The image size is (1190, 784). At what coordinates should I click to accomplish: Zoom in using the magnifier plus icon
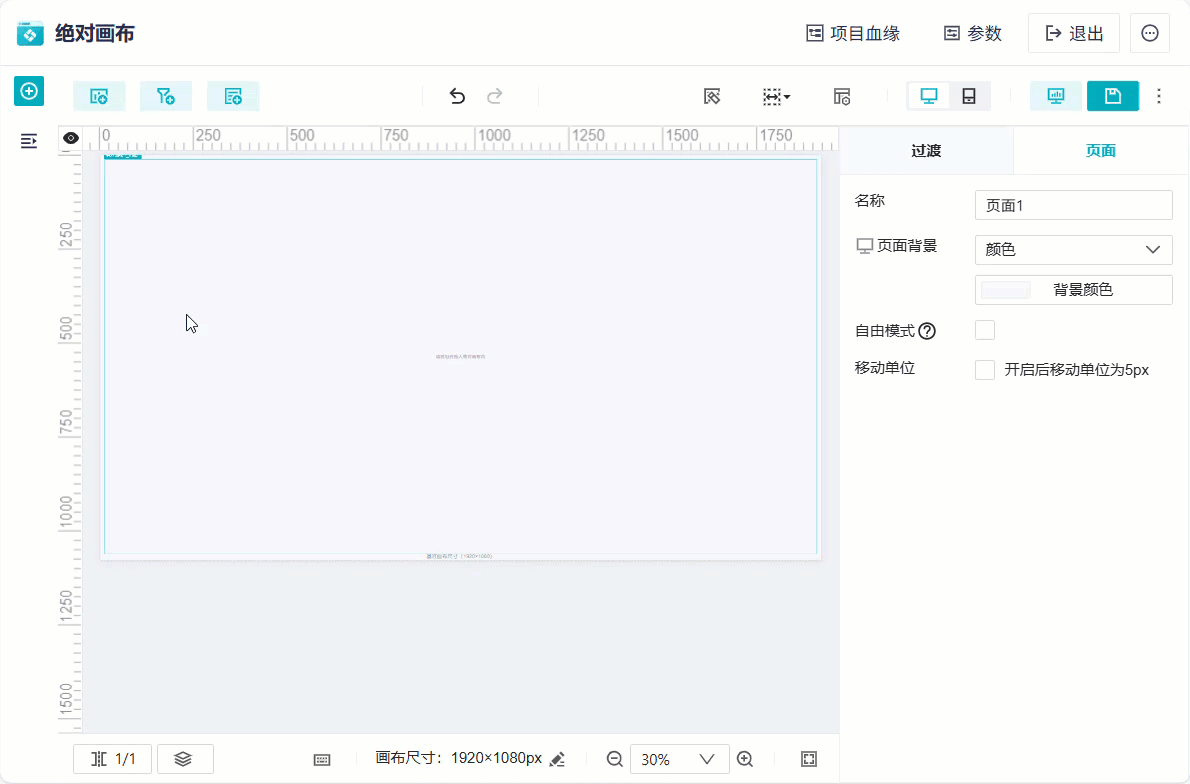pos(745,759)
